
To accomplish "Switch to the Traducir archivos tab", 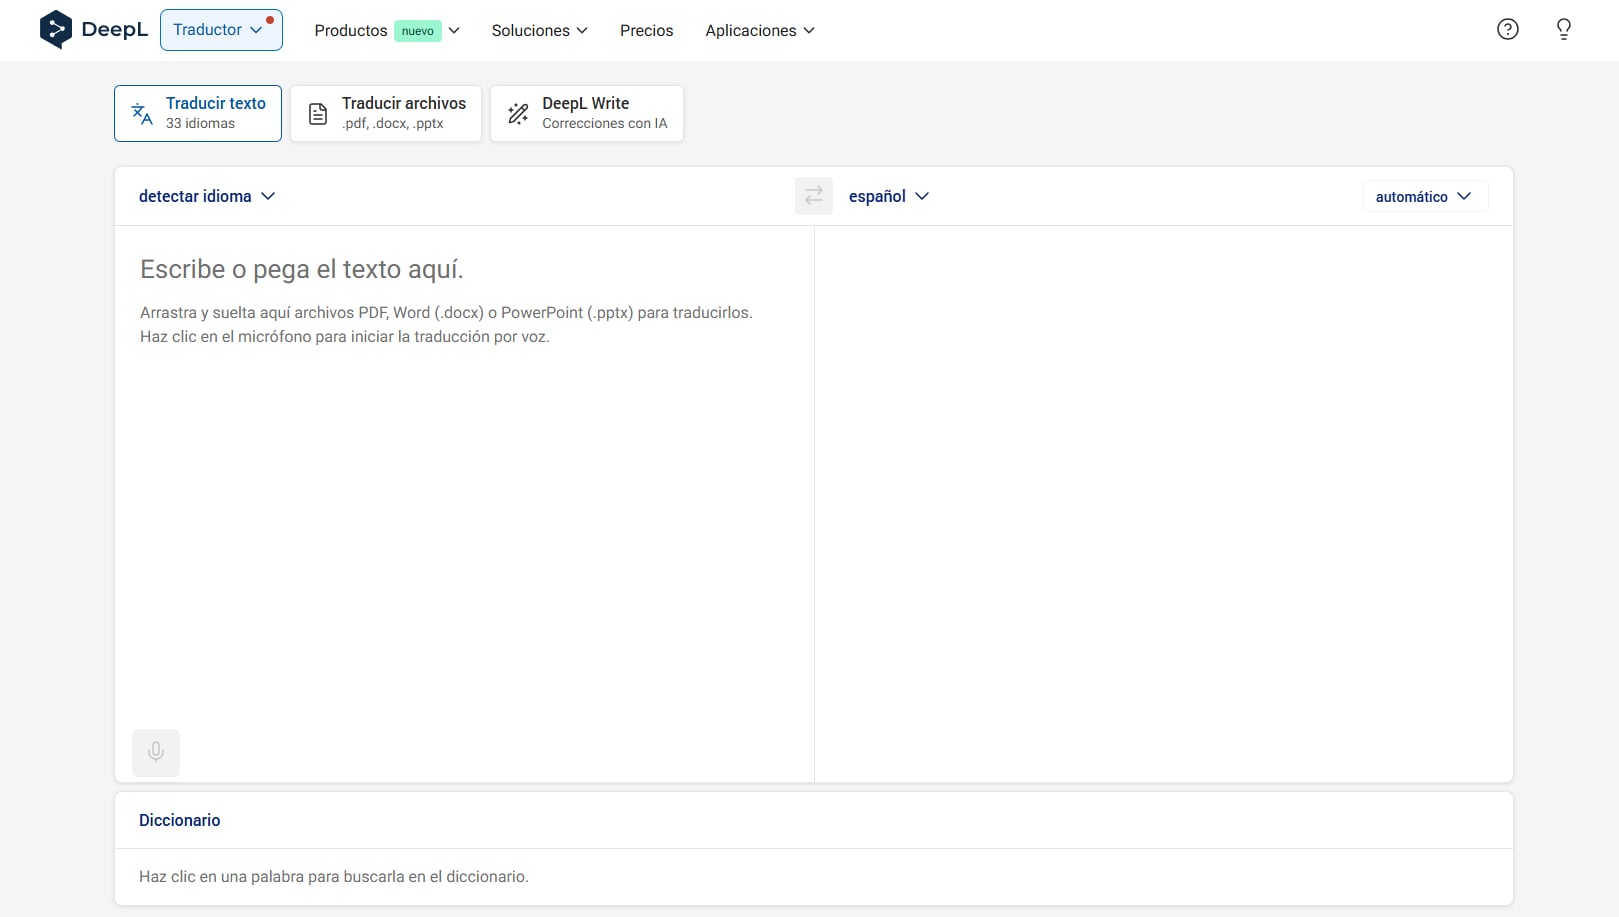I will pyautogui.click(x=386, y=113).
